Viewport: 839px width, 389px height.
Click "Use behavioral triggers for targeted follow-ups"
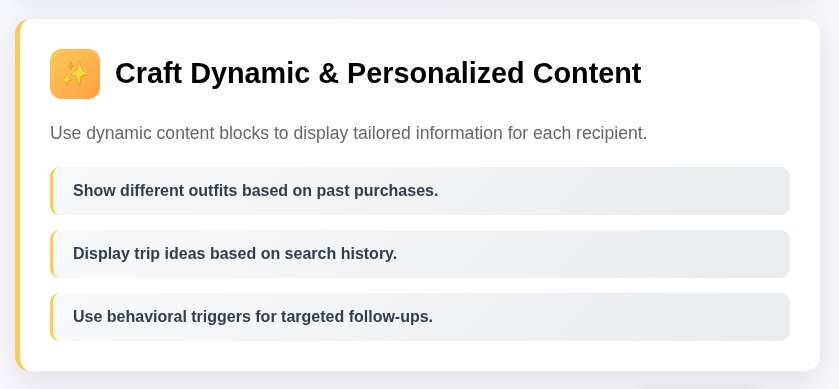[253, 317]
